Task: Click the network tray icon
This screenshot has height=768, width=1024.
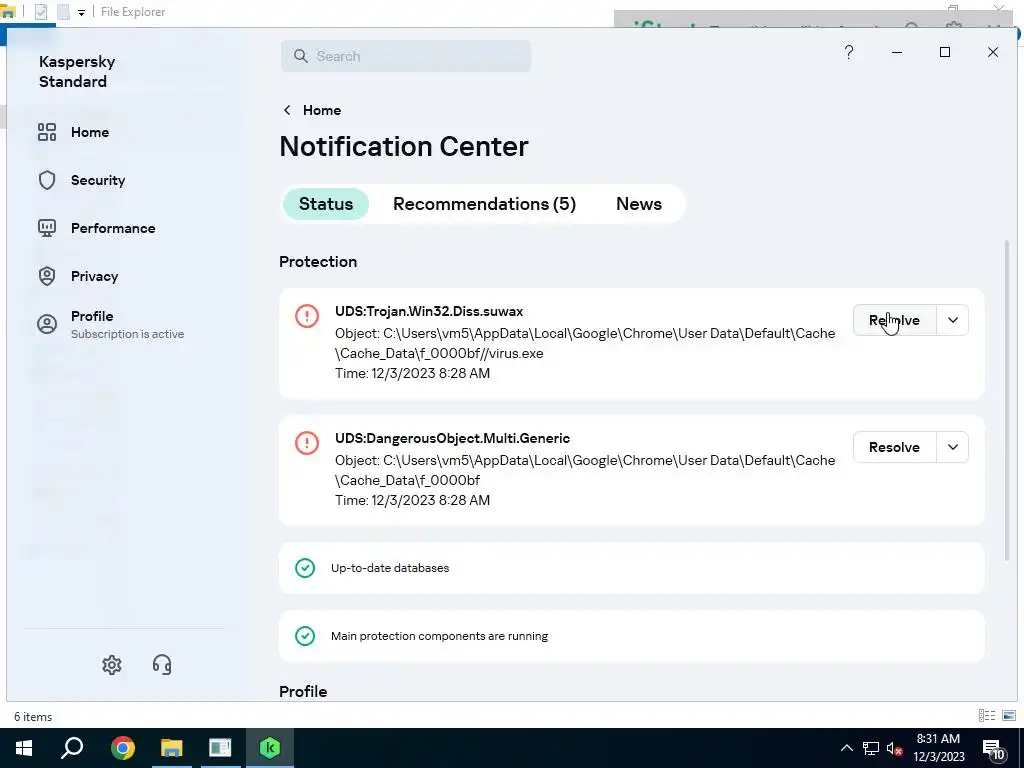Action: pos(871,748)
